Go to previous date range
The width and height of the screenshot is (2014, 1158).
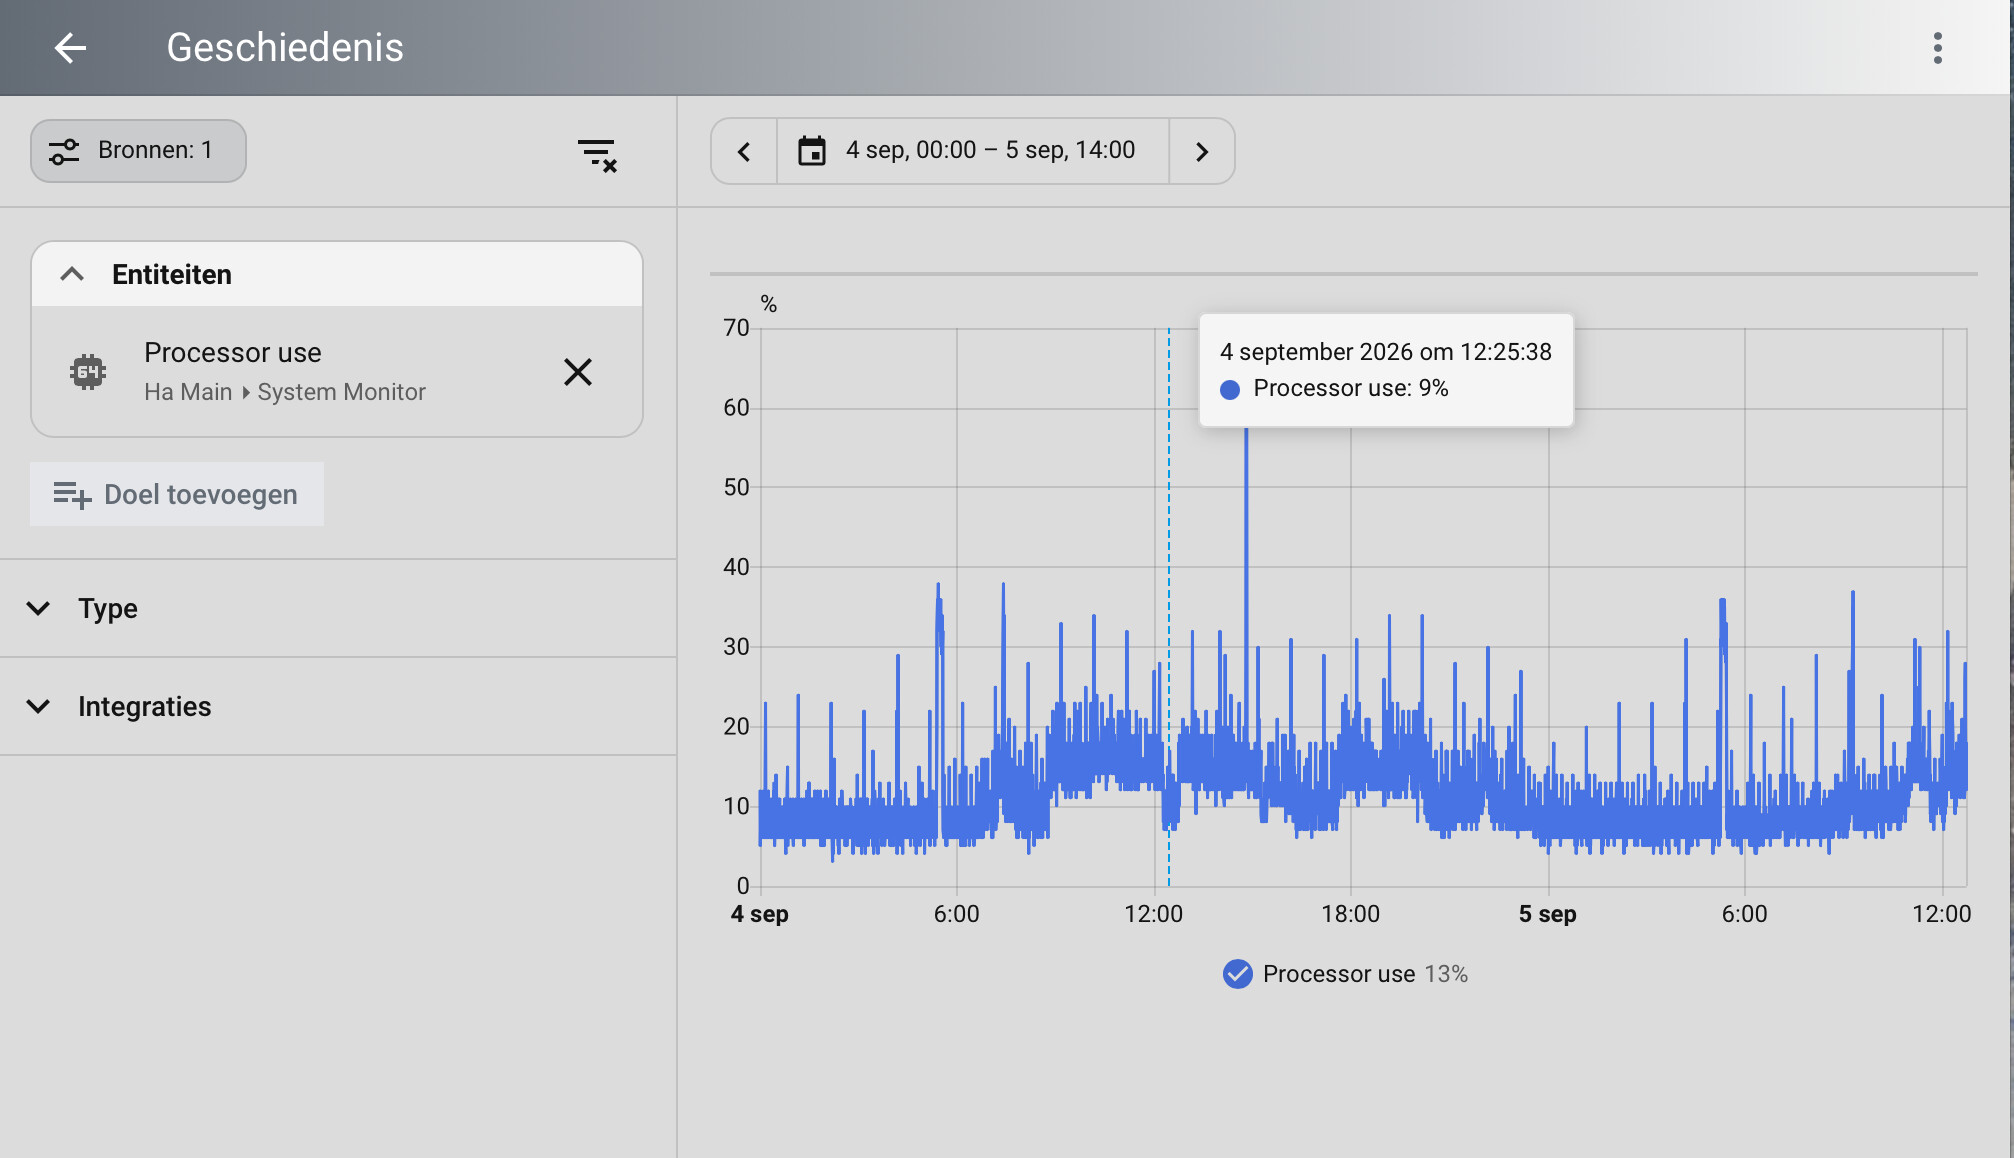coord(744,151)
